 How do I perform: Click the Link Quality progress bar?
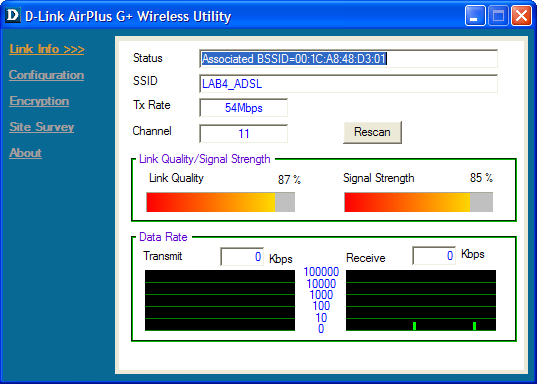click(x=221, y=202)
